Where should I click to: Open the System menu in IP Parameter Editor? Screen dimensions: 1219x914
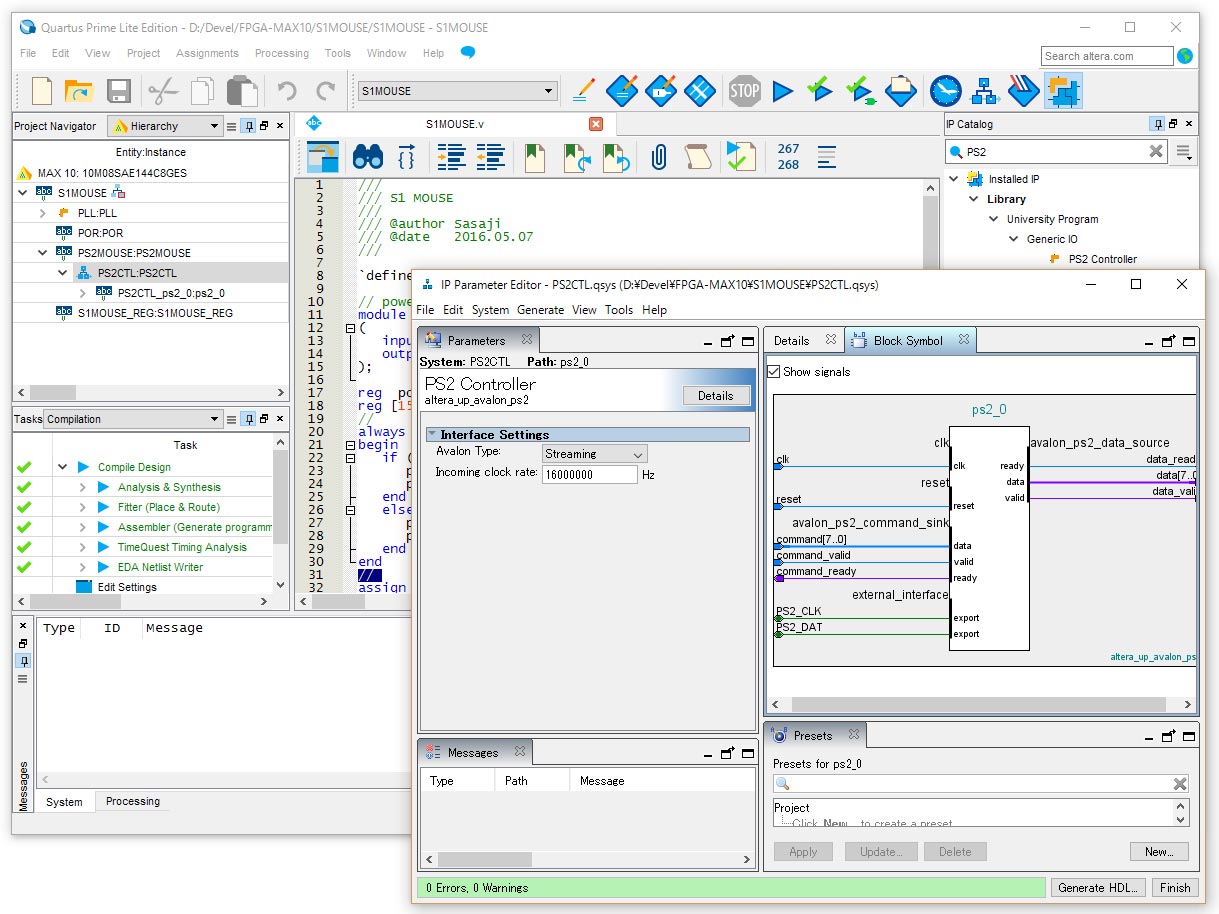point(490,310)
